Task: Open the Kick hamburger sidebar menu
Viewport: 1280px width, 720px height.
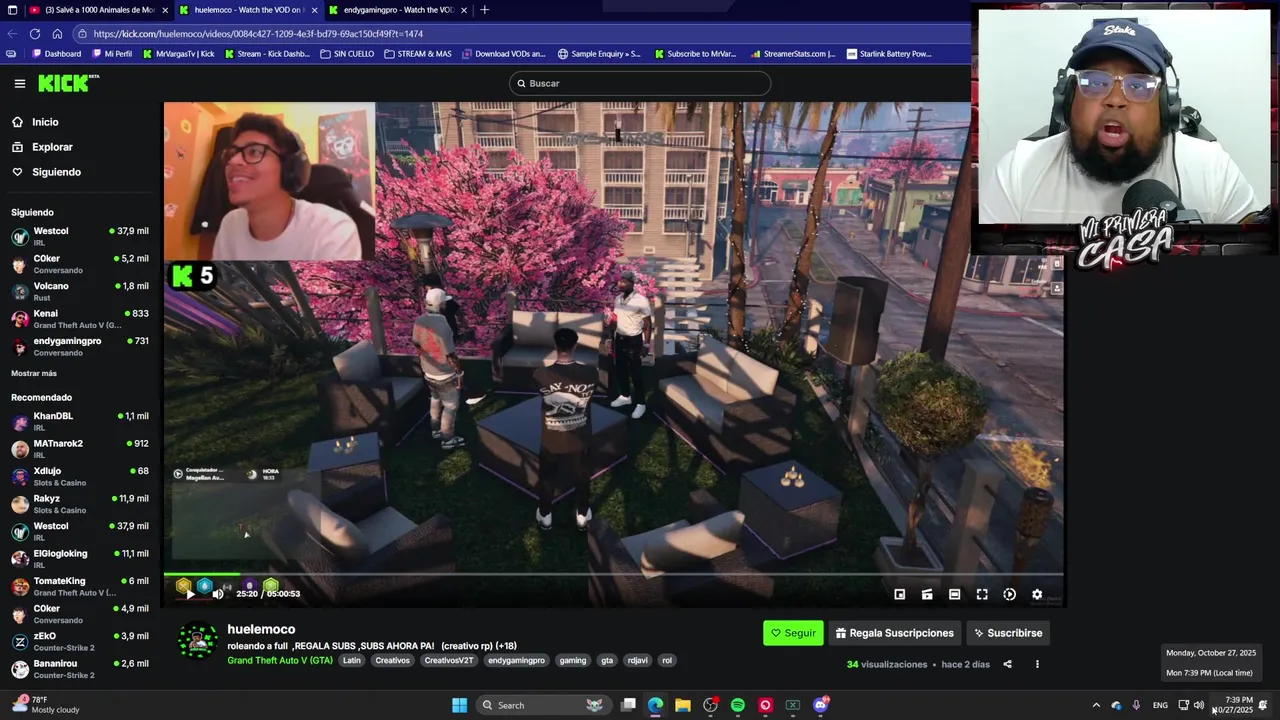Action: coord(19,84)
